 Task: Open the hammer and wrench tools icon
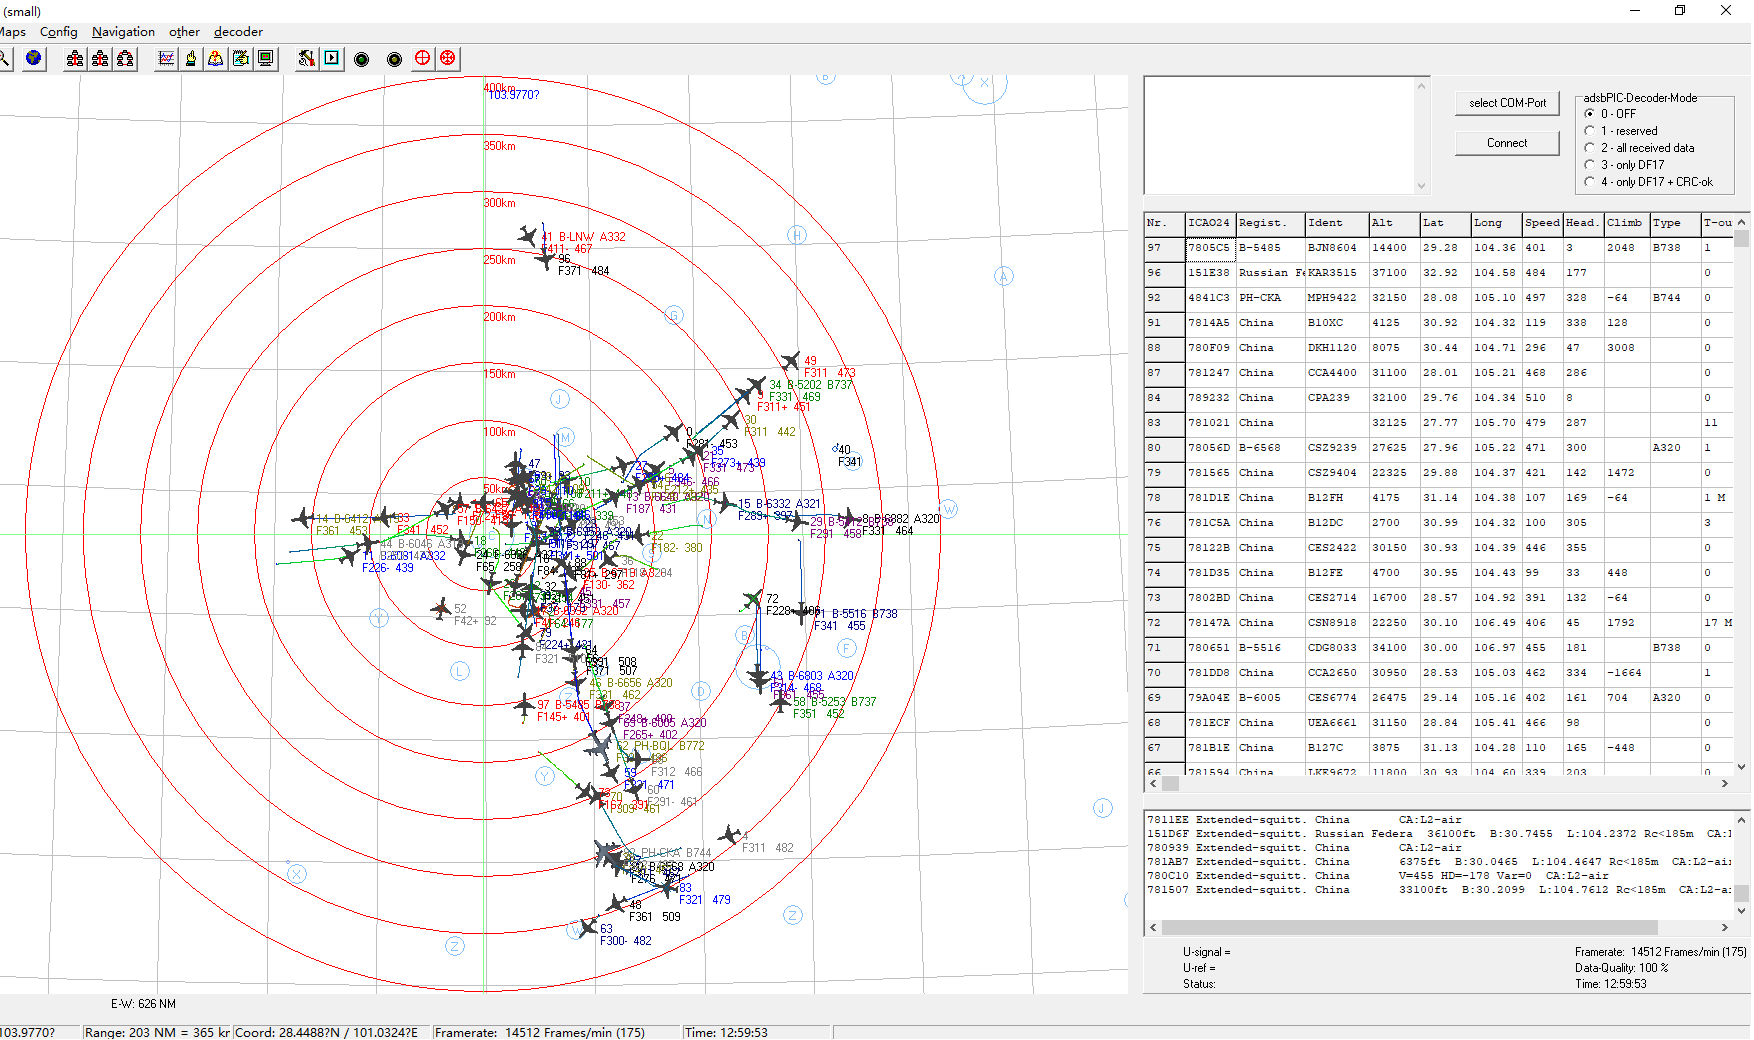pos(307,59)
